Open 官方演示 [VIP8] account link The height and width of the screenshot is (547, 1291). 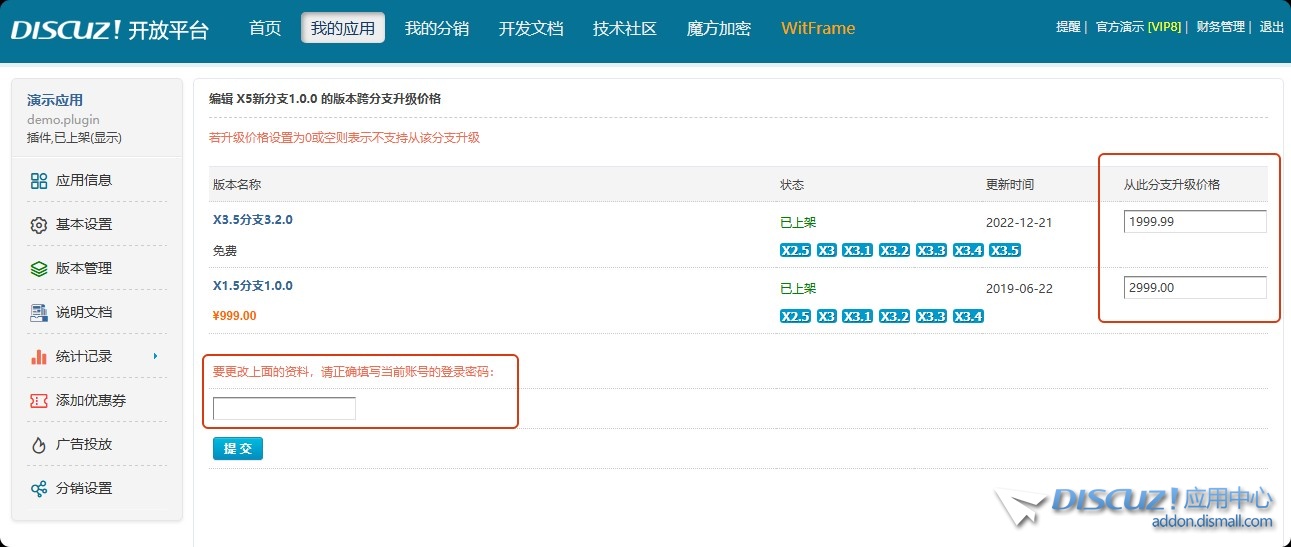1138,27
